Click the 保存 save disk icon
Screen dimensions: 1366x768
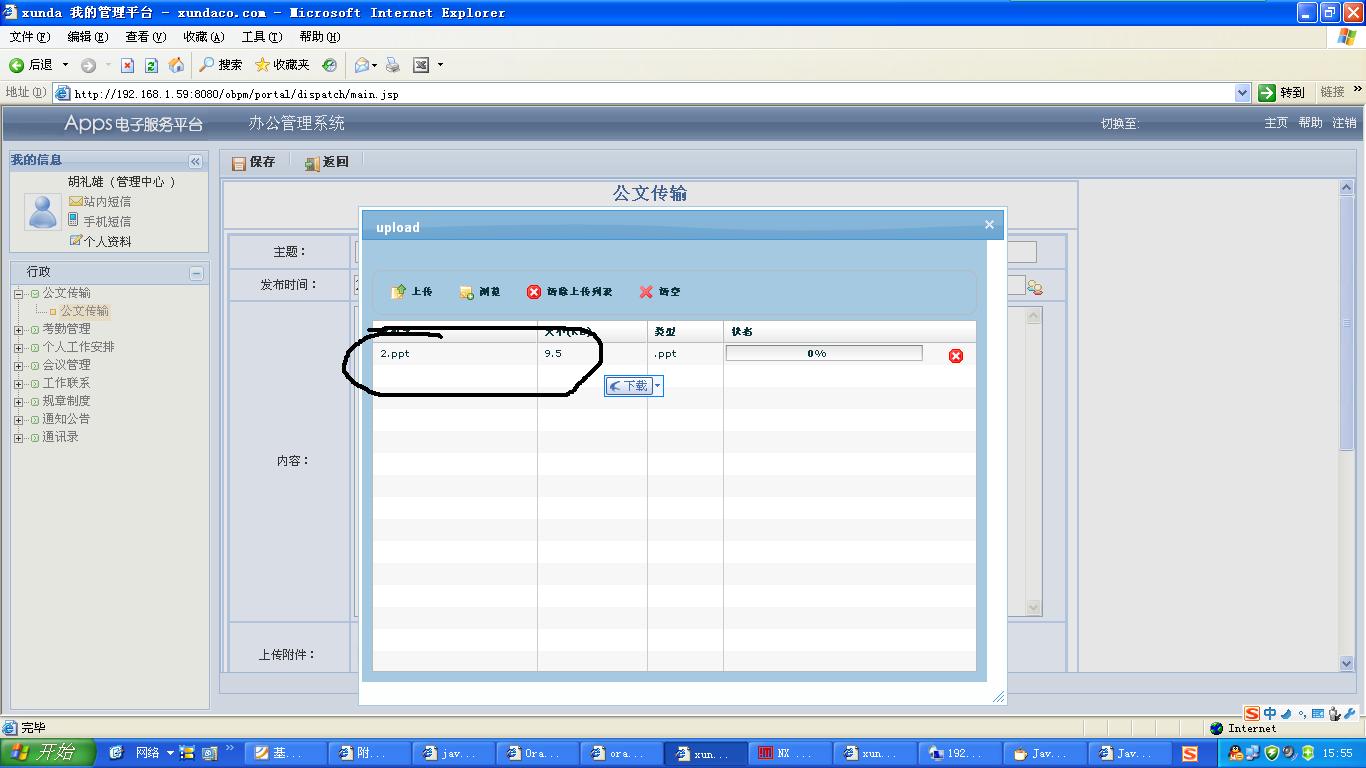pos(239,163)
